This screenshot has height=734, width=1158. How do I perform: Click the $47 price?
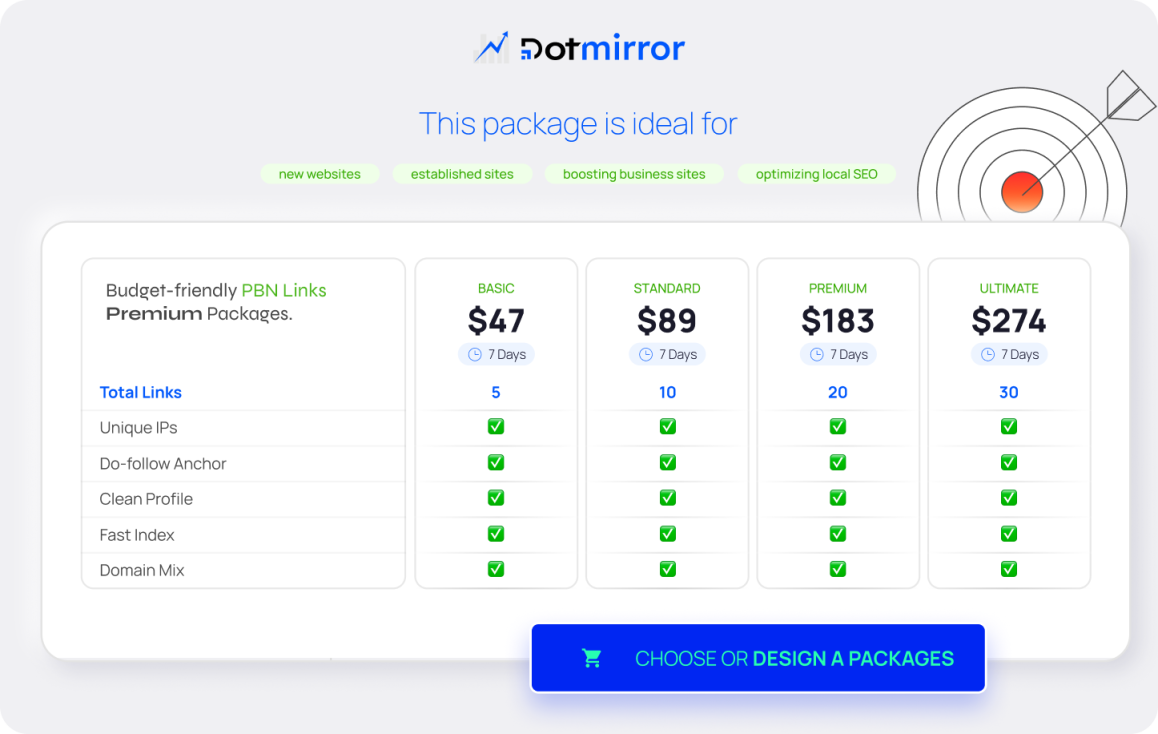click(x=496, y=320)
